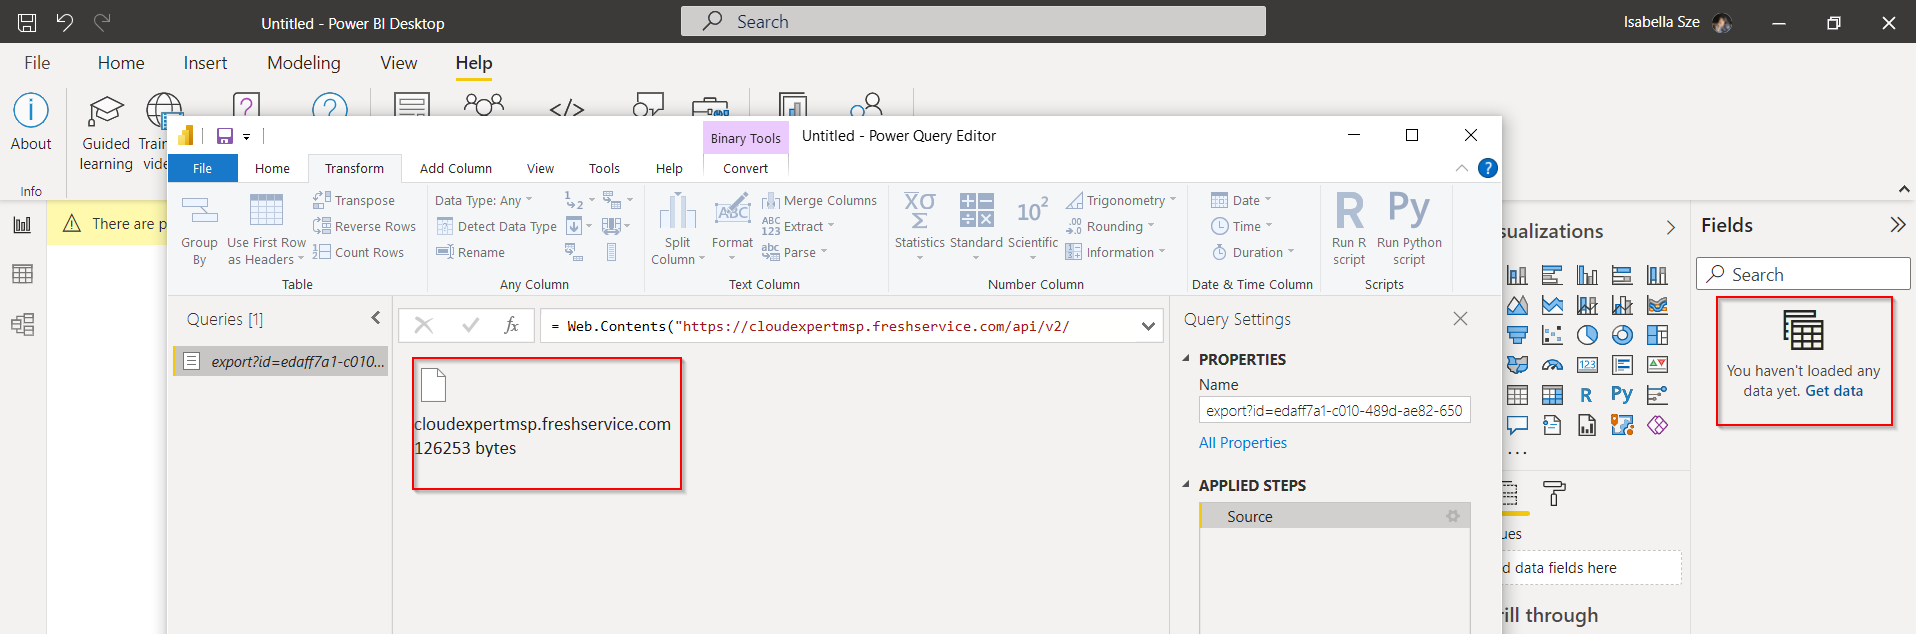Open the Modeling tab in Power BI
The image size is (1916, 634).
(304, 62)
